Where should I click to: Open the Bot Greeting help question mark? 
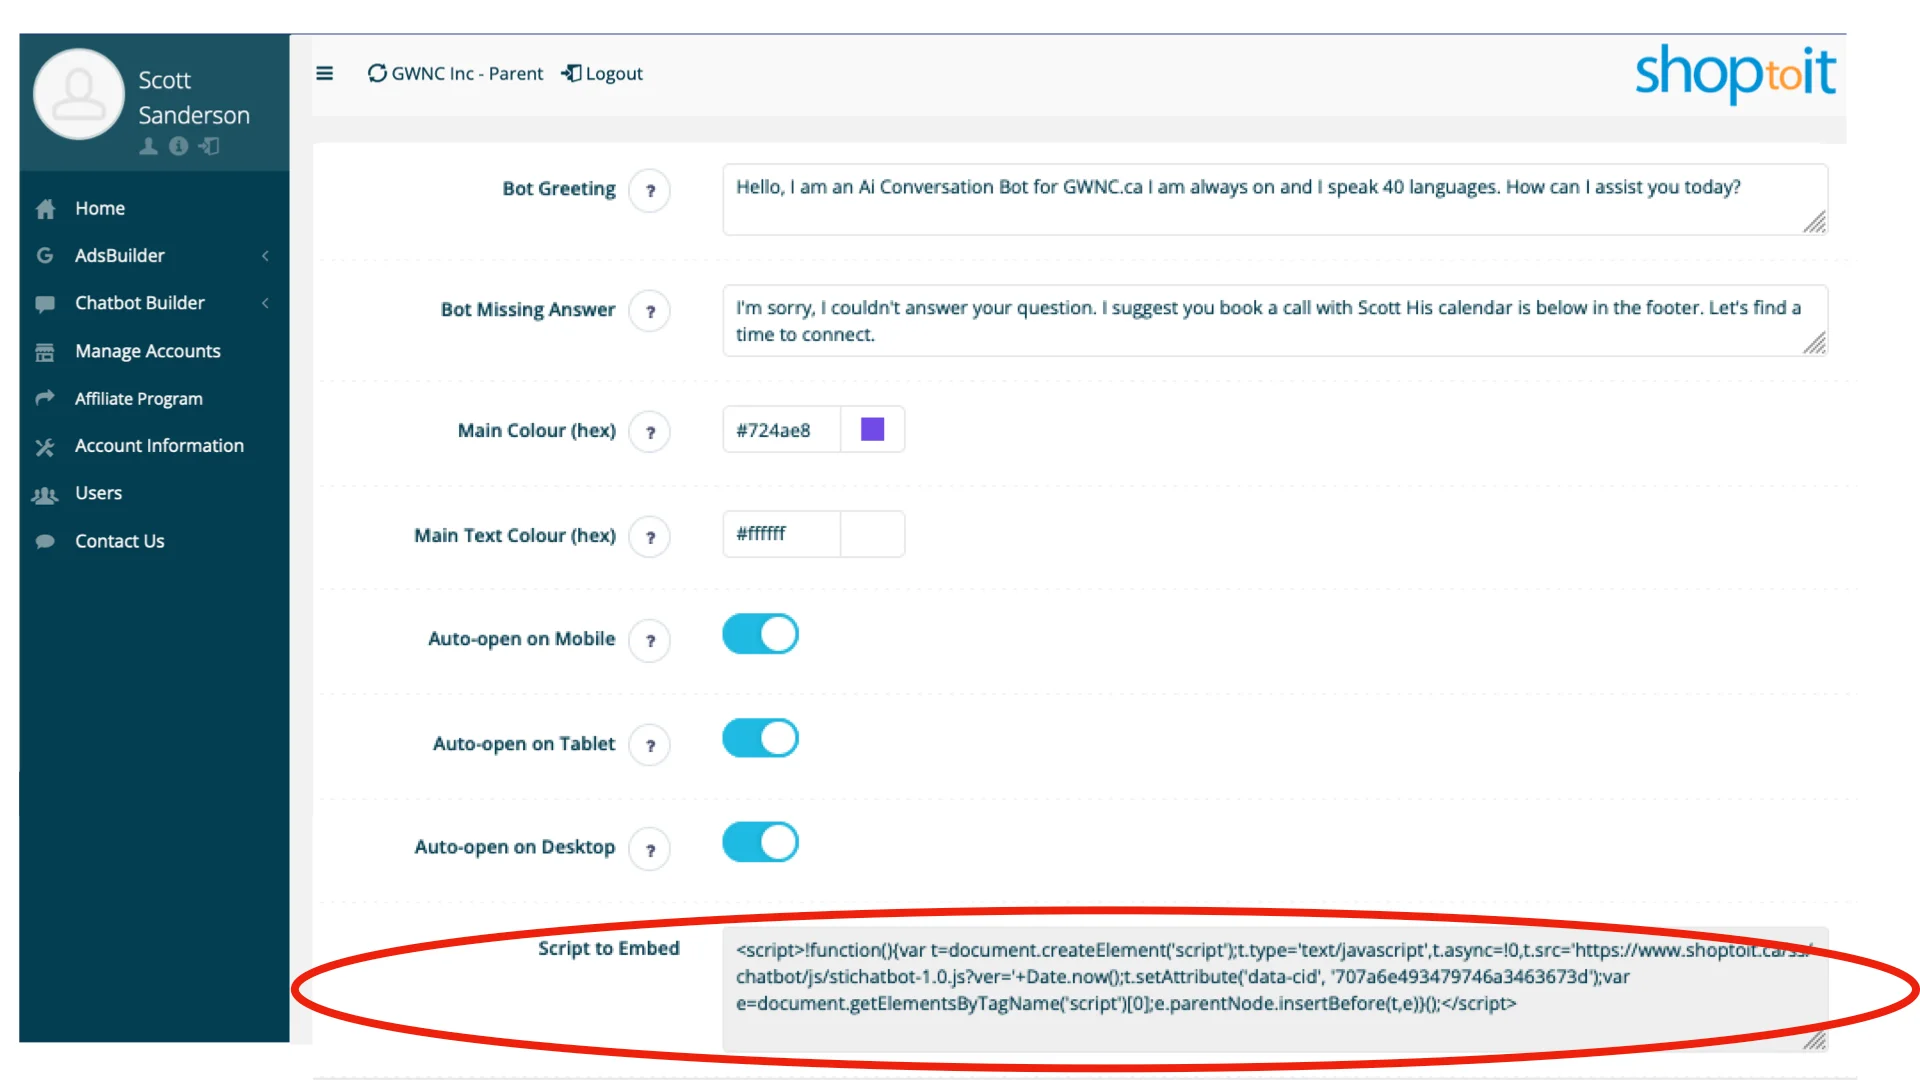coord(650,190)
